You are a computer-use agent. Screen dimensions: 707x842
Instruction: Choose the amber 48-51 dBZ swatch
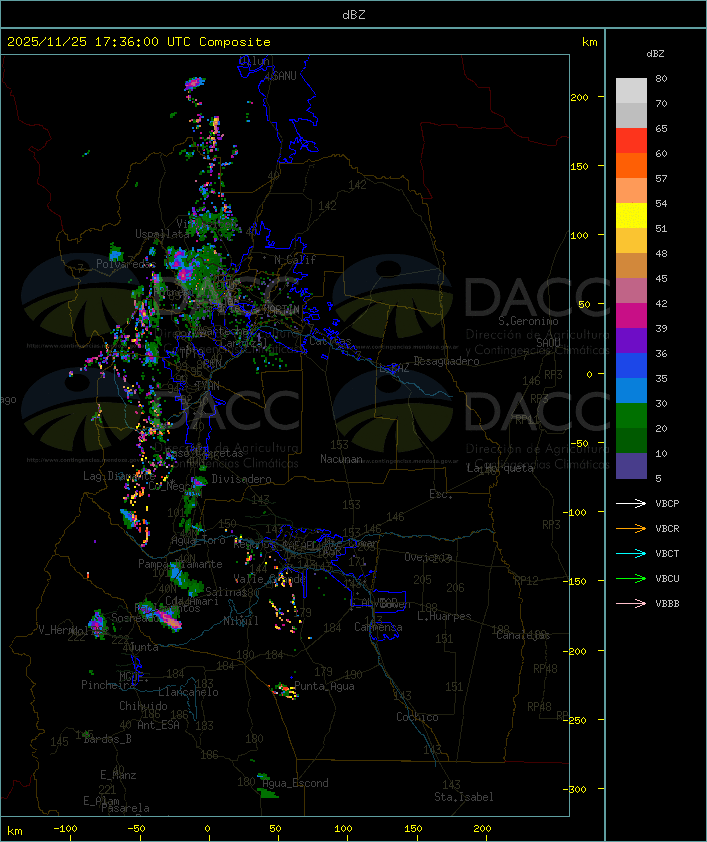(631, 241)
